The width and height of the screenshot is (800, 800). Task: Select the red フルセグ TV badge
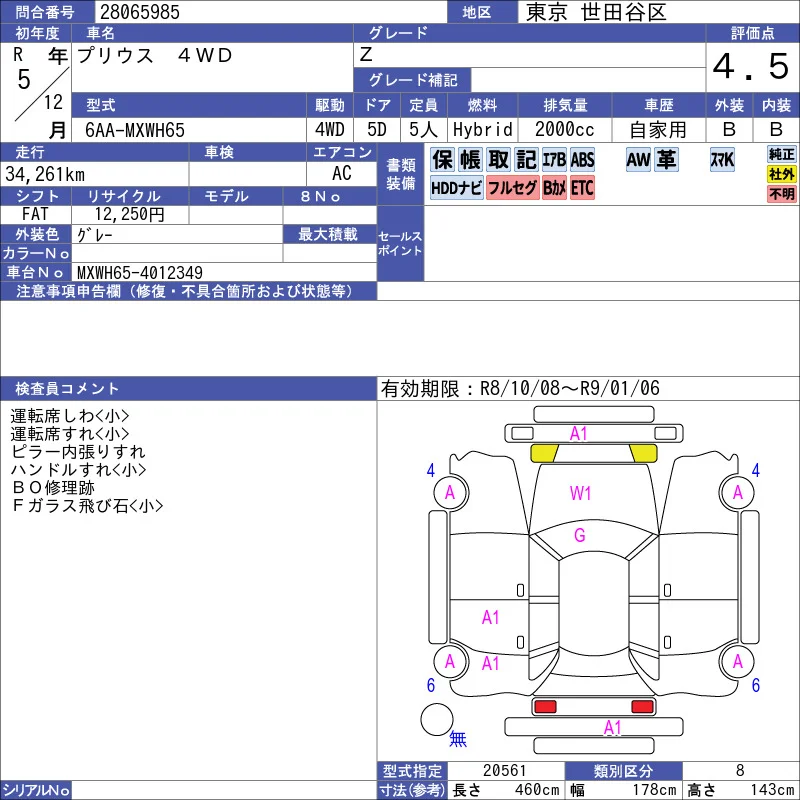pos(513,188)
